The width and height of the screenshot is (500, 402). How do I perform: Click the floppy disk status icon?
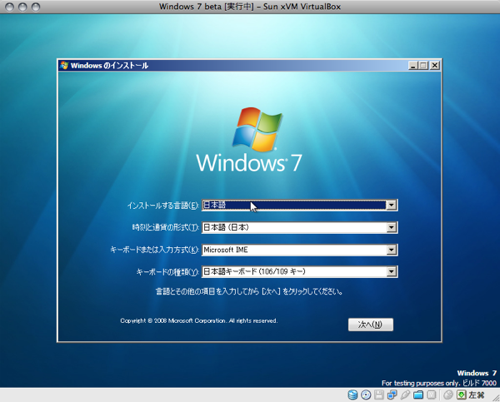coord(379,395)
